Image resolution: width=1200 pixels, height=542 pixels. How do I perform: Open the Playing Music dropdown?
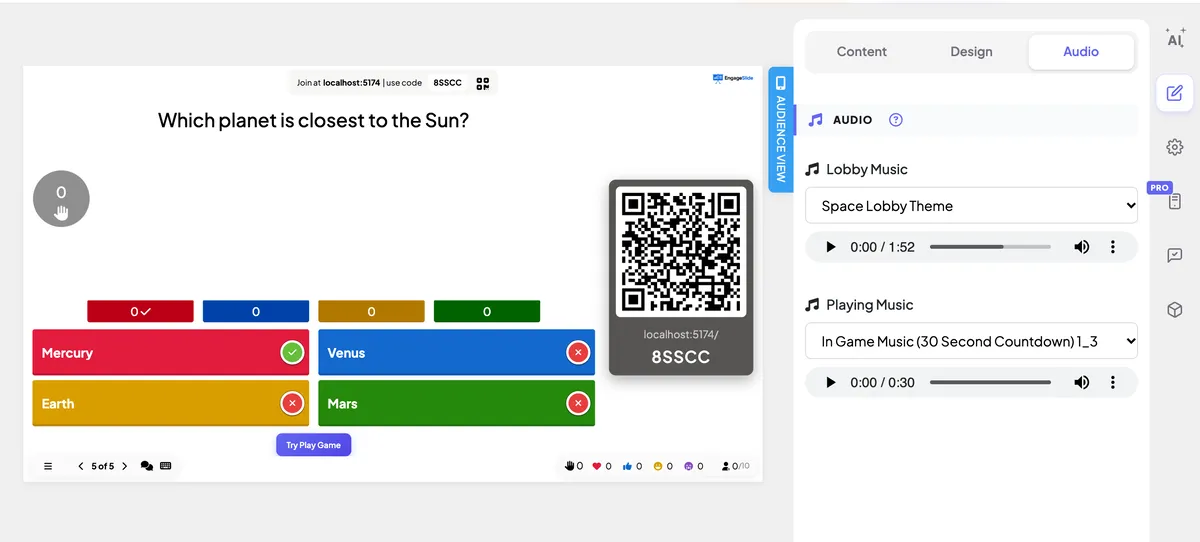pos(971,341)
